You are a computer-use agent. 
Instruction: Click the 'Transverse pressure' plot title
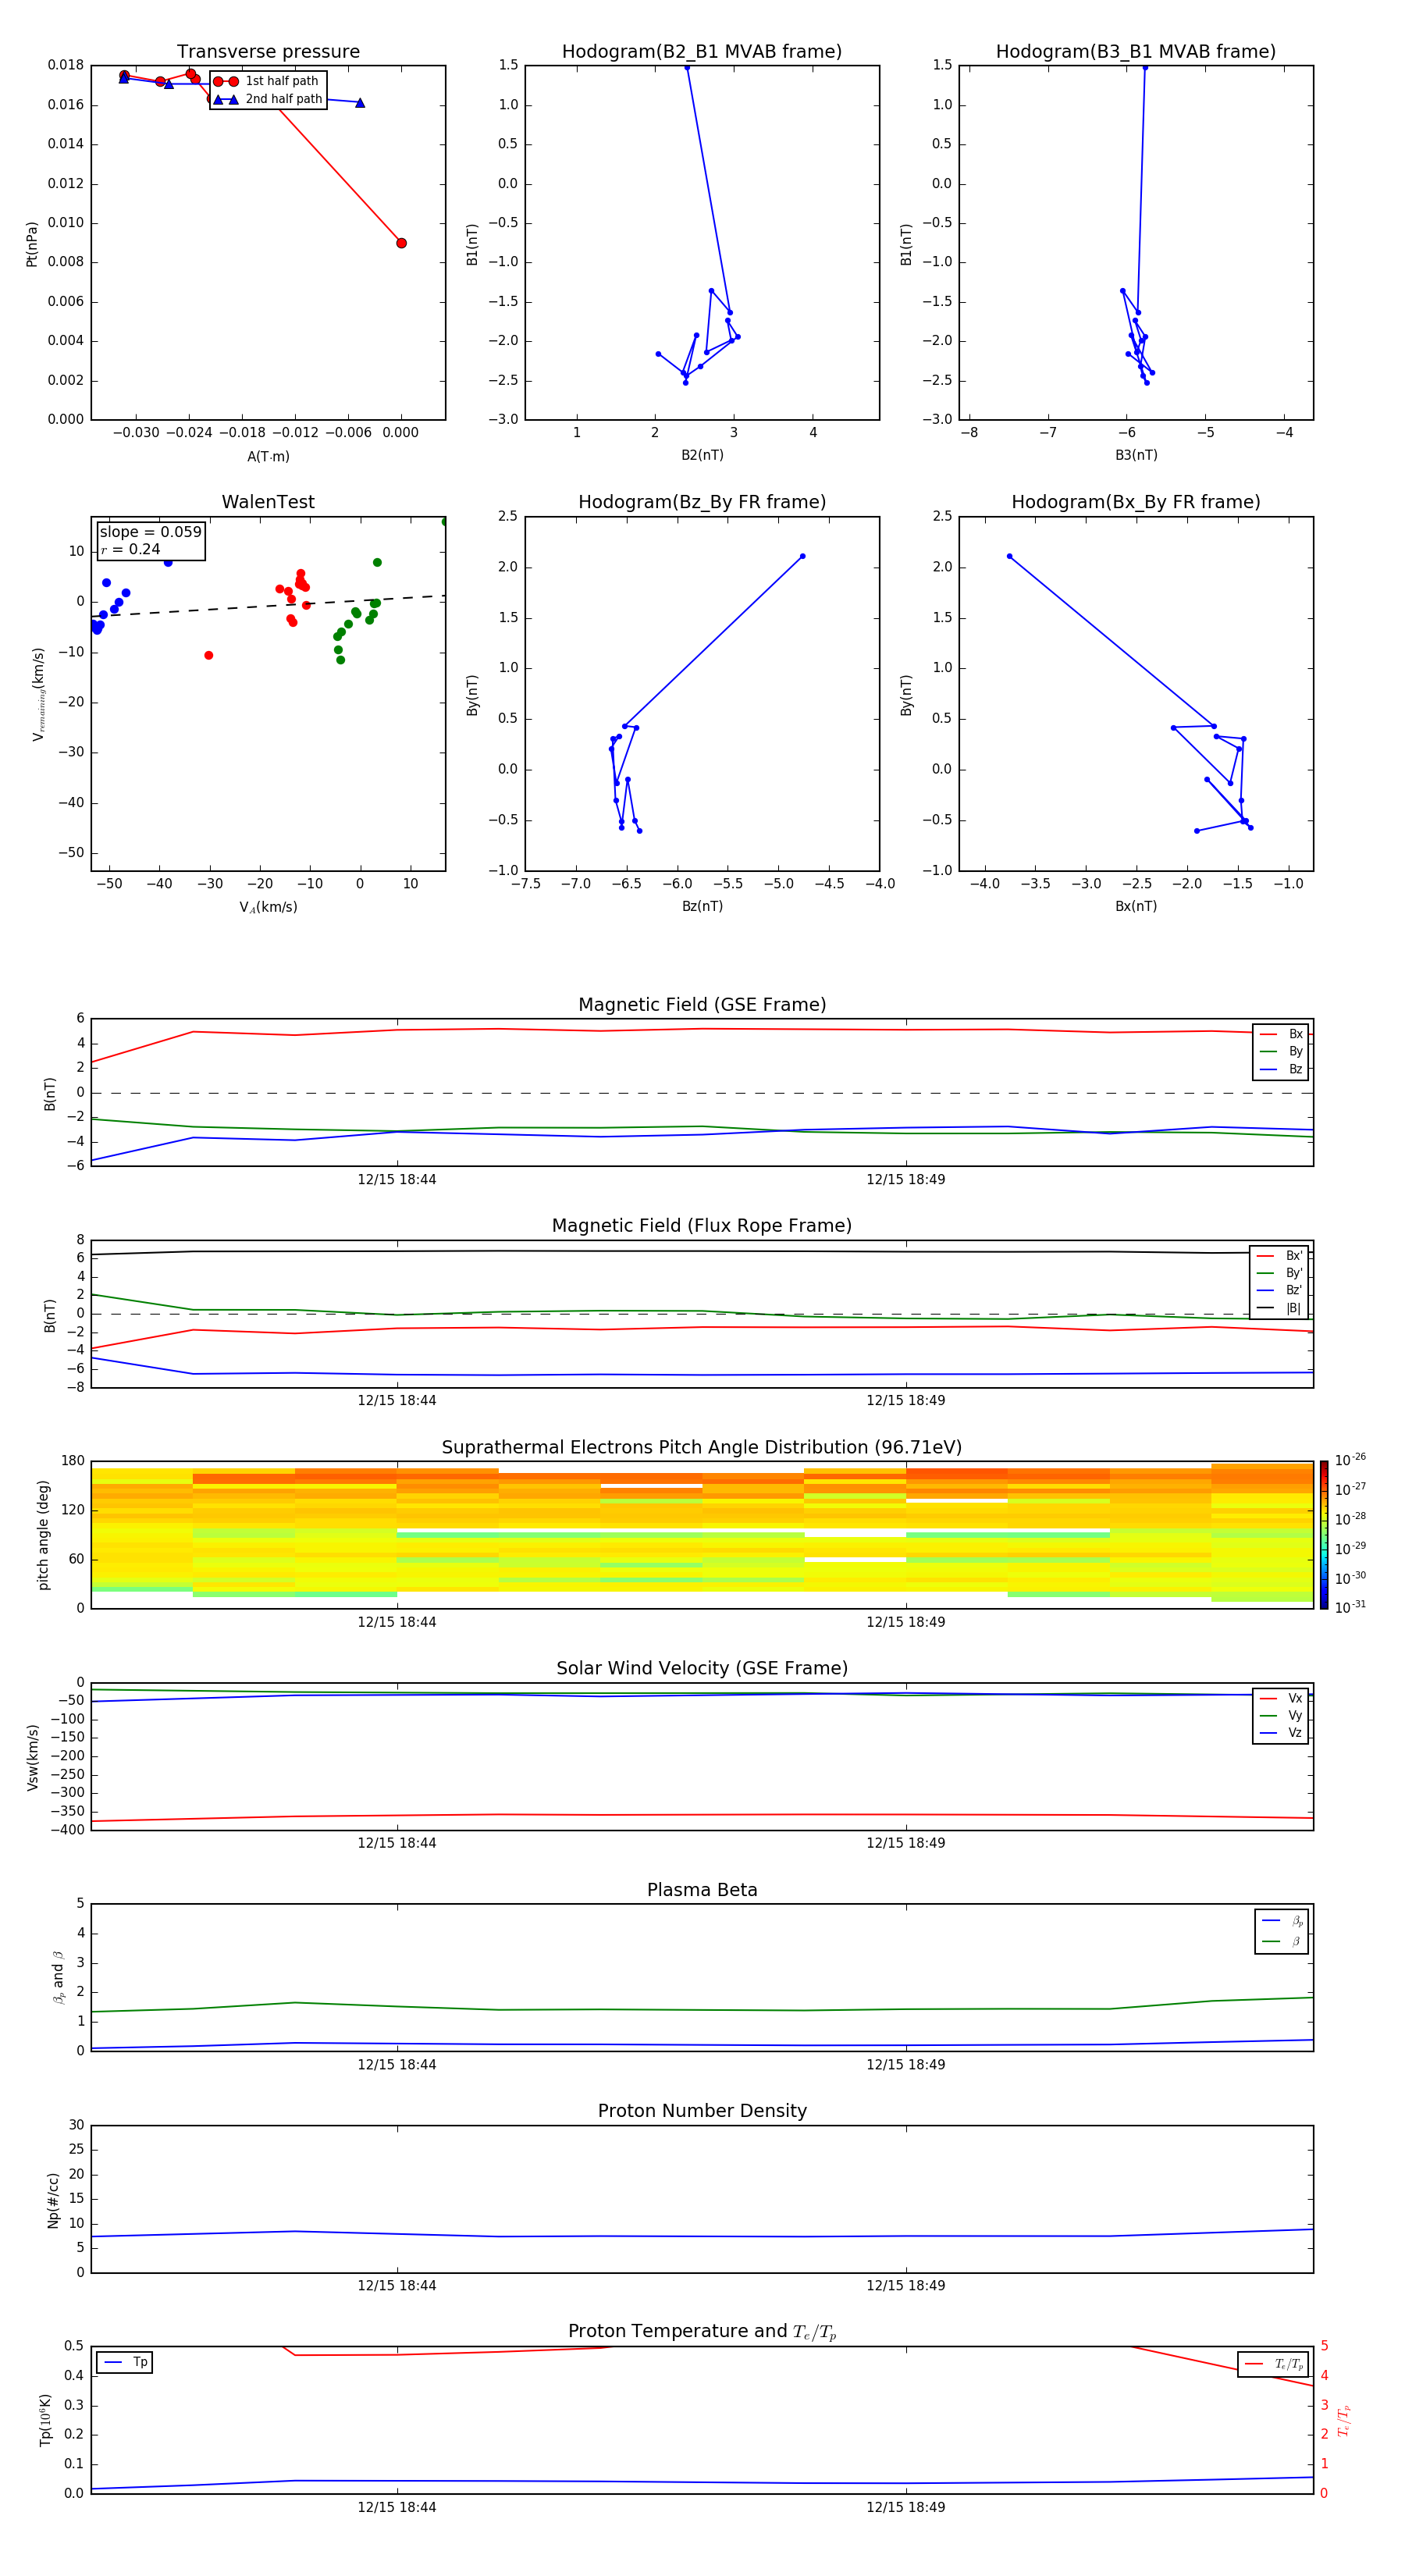click(268, 52)
